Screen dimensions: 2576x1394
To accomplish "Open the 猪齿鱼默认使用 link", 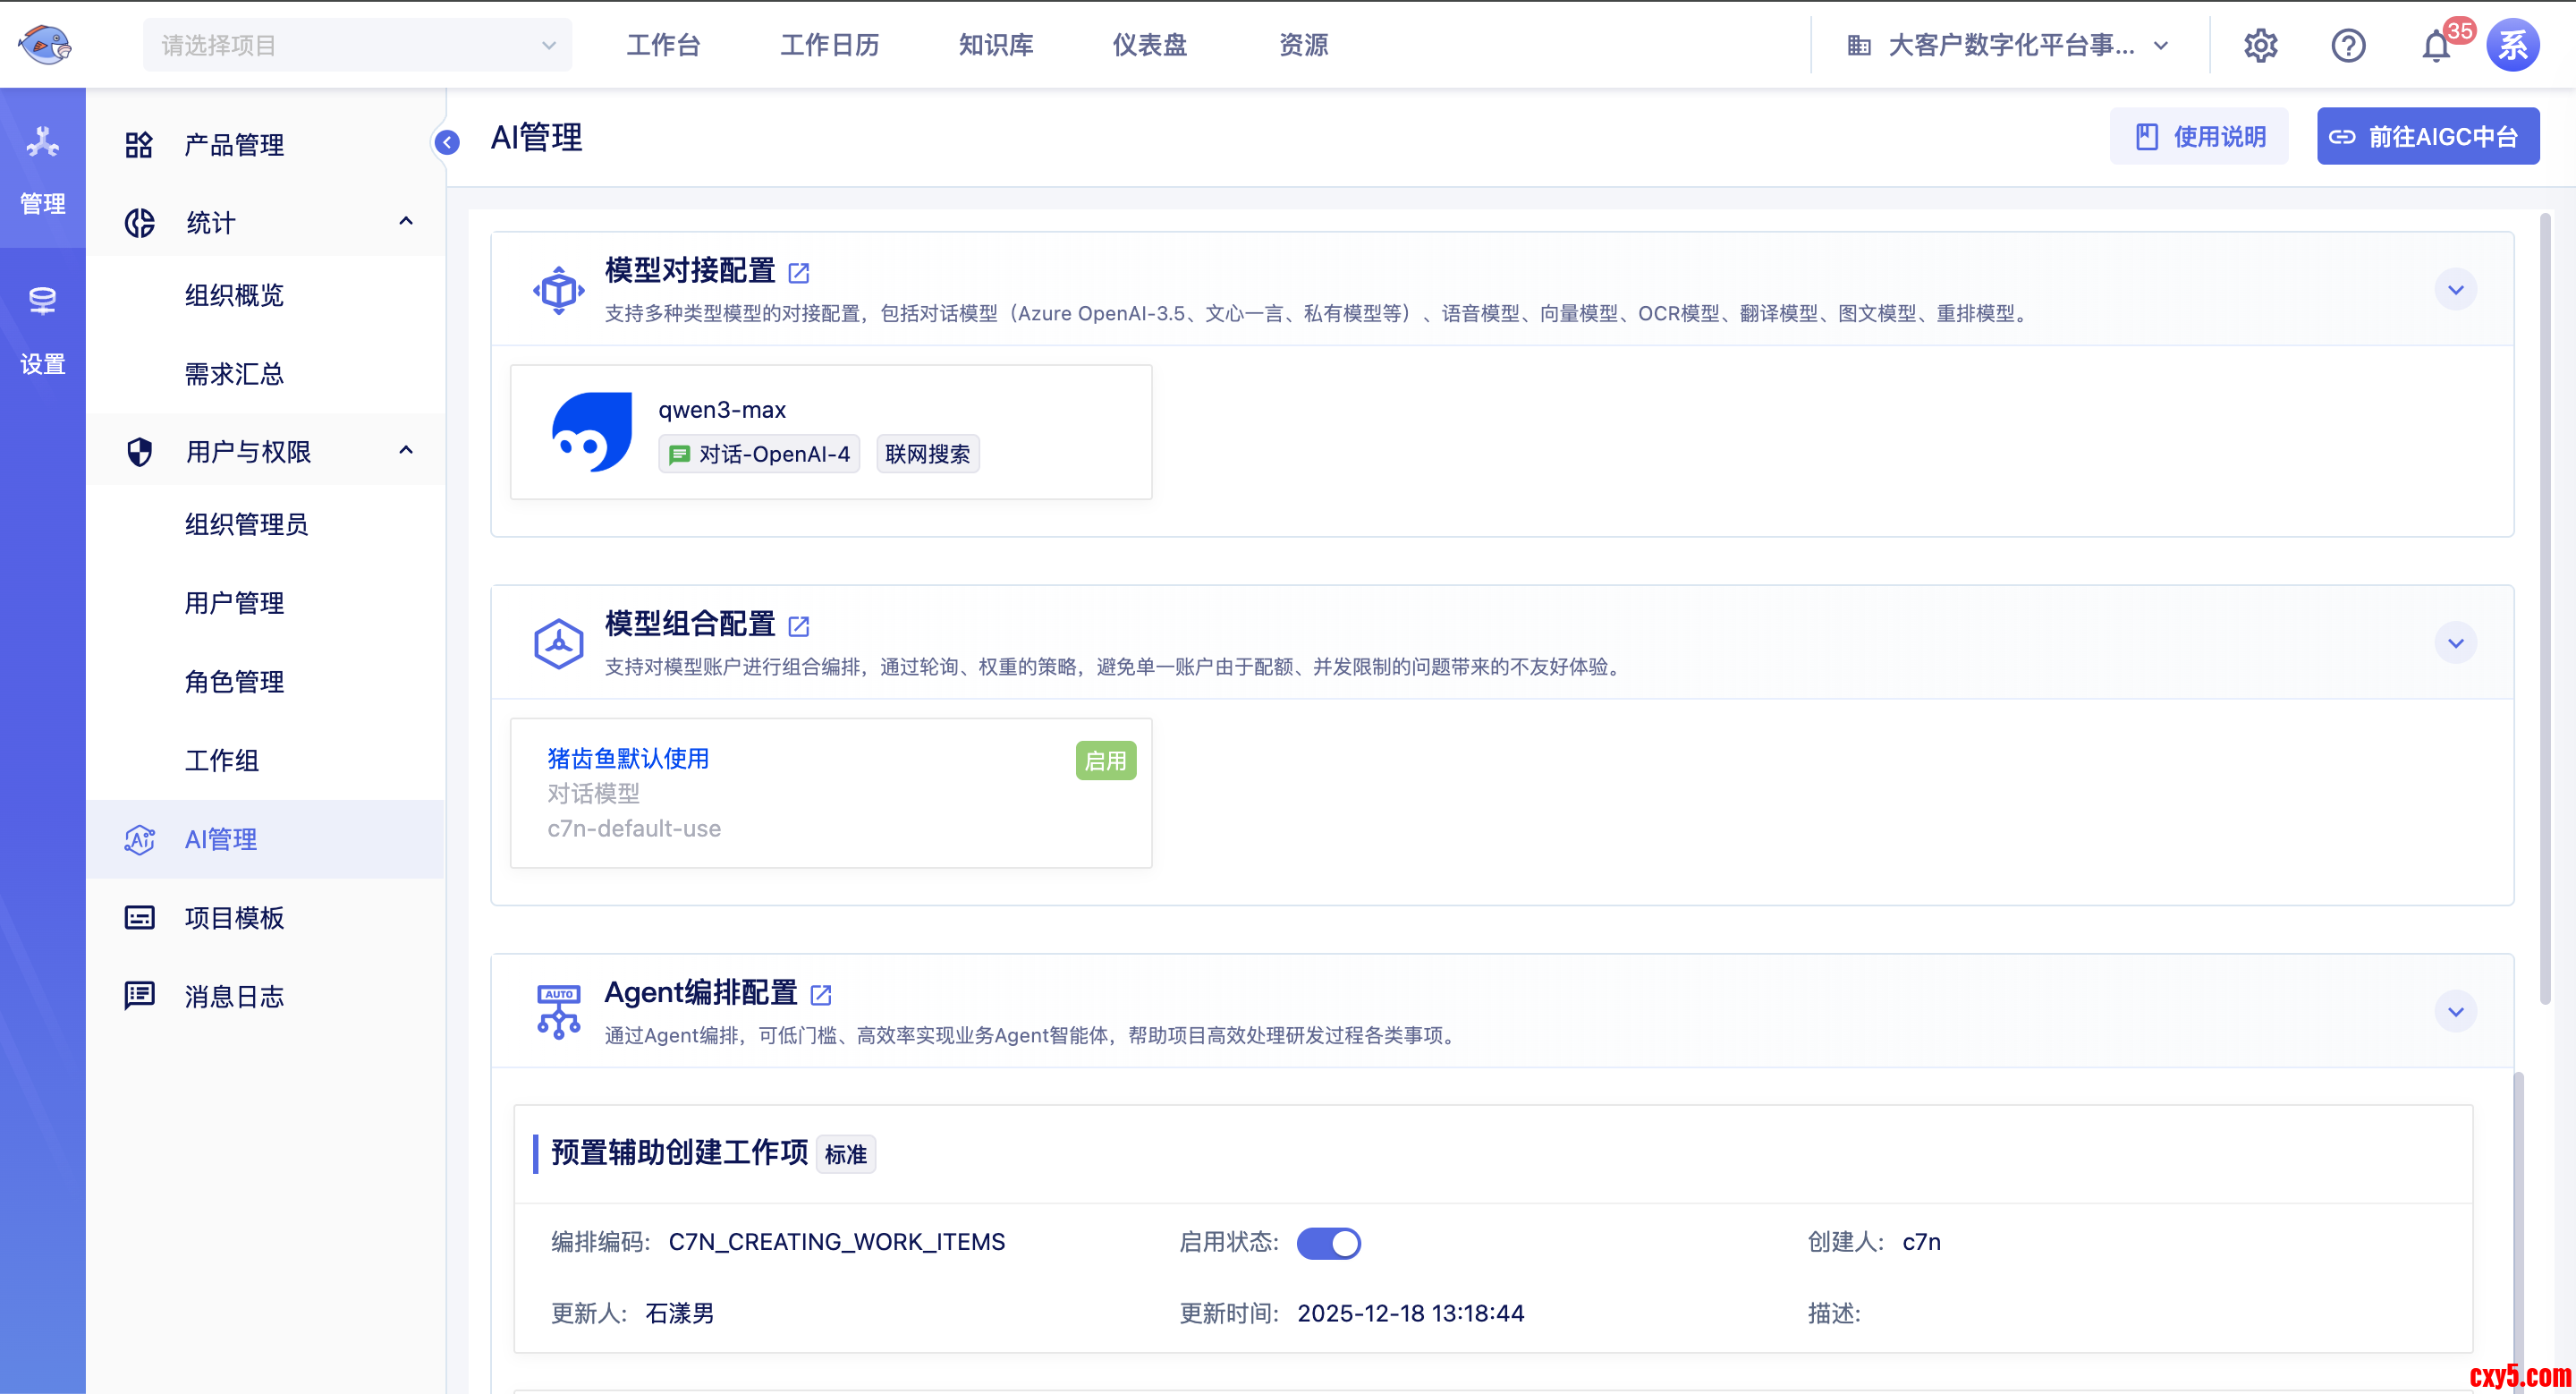I will click(x=627, y=759).
